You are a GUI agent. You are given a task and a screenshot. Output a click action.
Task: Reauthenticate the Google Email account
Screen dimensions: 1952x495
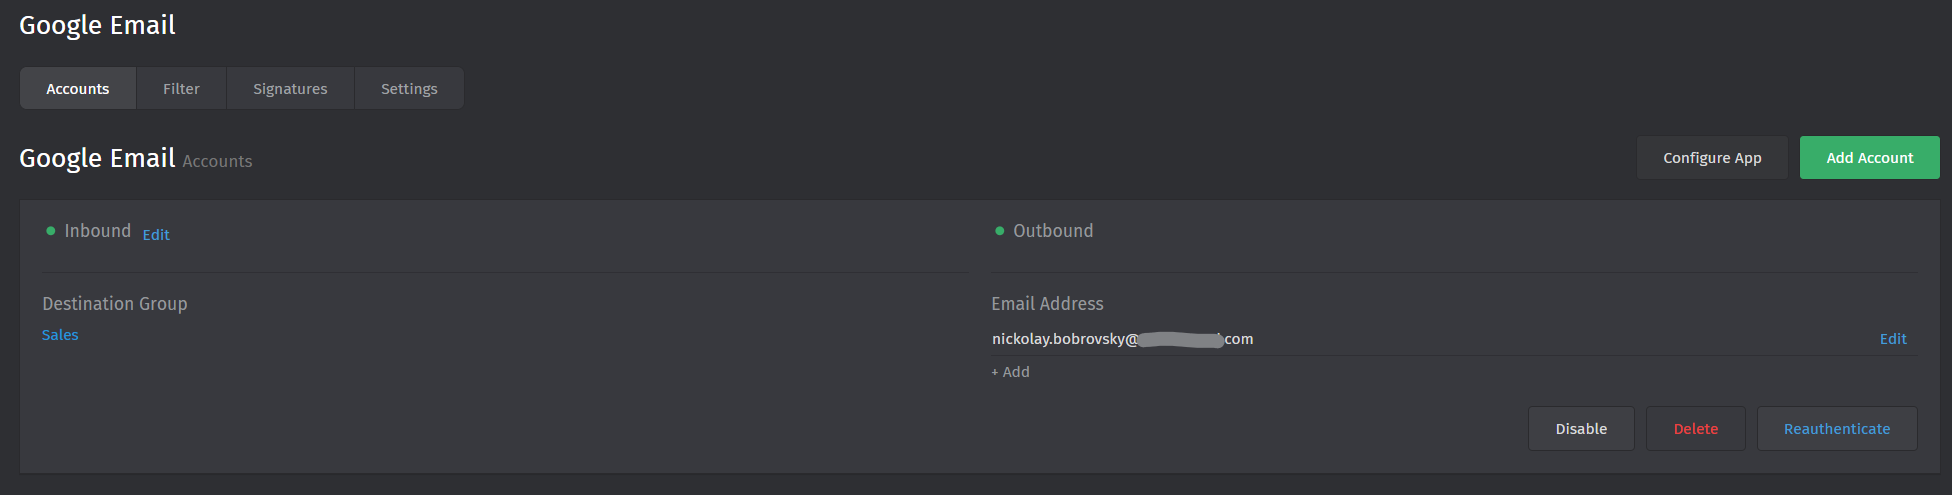tap(1837, 429)
